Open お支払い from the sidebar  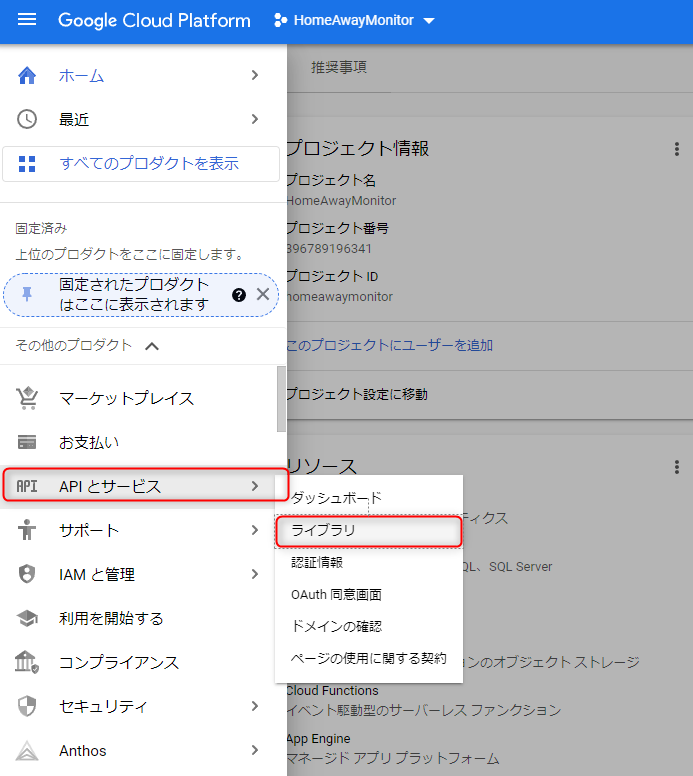point(89,442)
